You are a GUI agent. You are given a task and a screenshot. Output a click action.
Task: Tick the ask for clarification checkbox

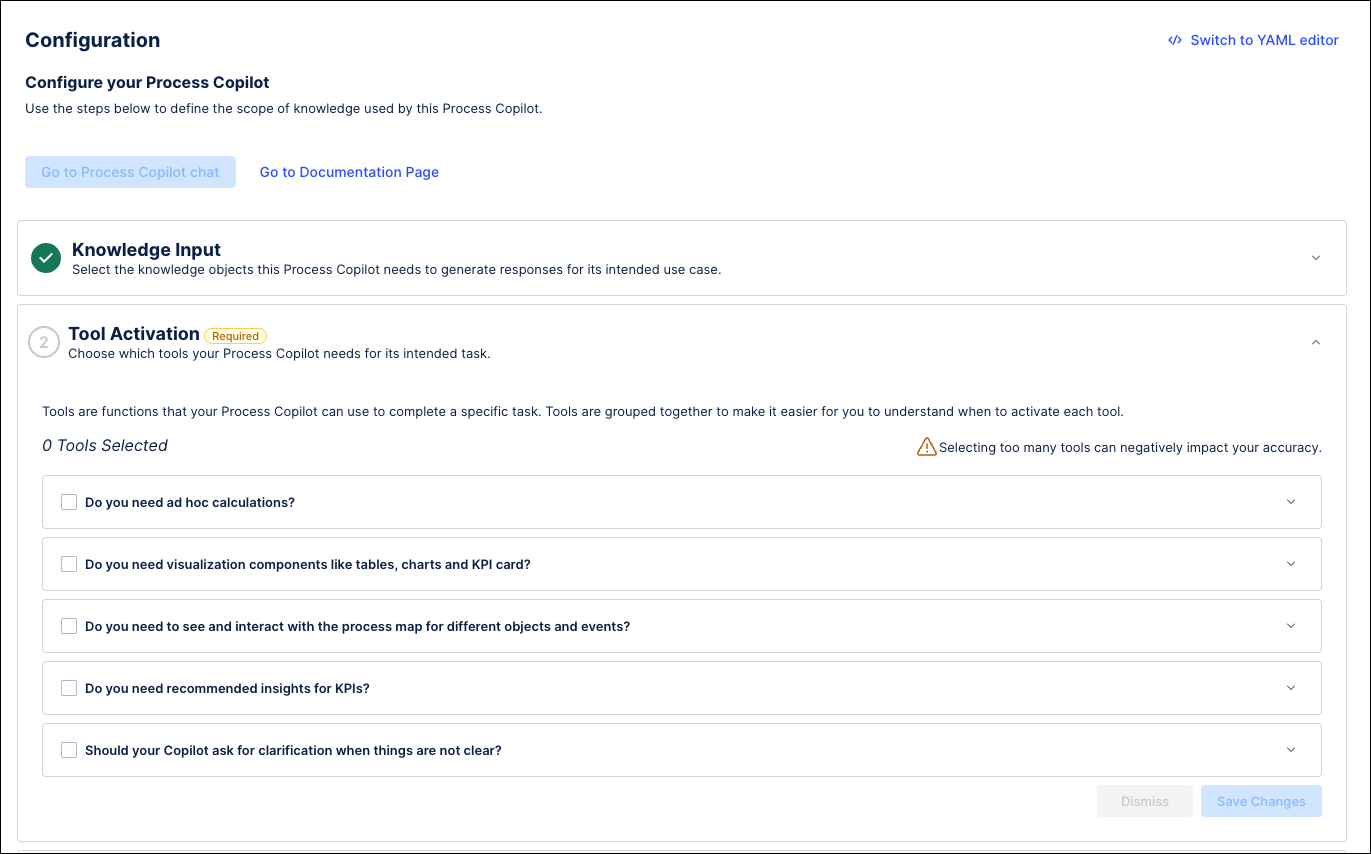69,750
